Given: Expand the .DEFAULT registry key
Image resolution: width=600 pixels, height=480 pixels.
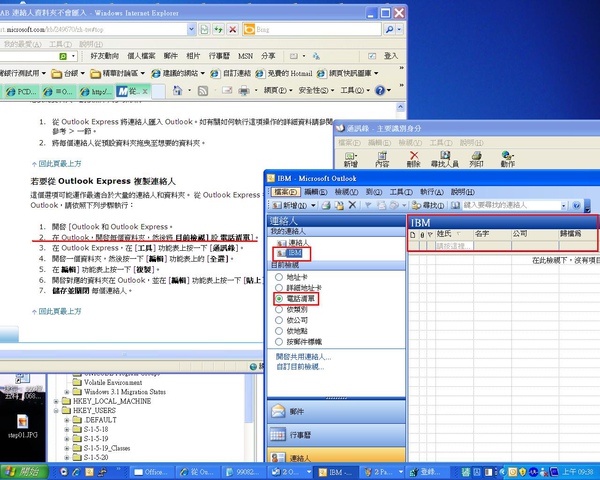Looking at the screenshot, I should (x=67, y=420).
